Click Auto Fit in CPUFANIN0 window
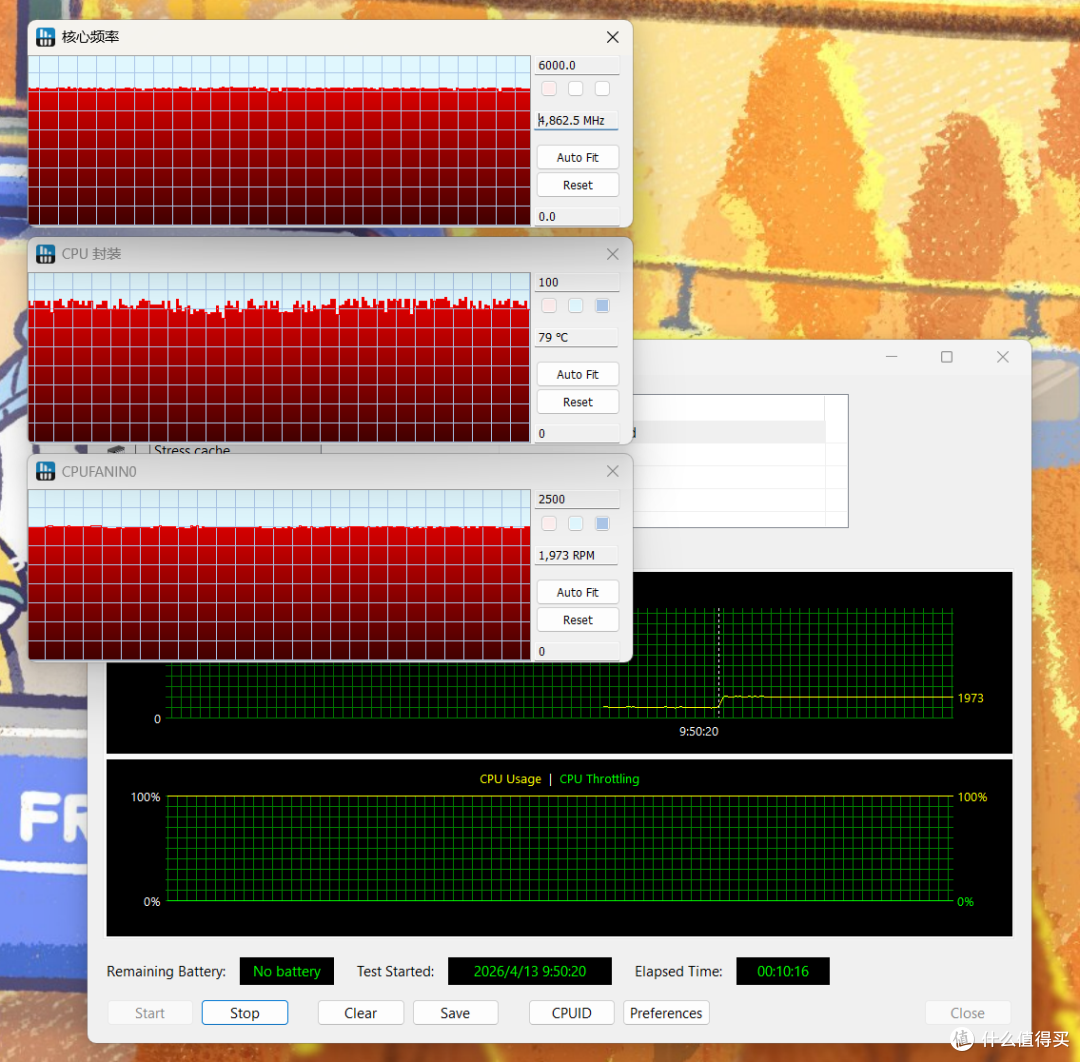 click(577, 592)
